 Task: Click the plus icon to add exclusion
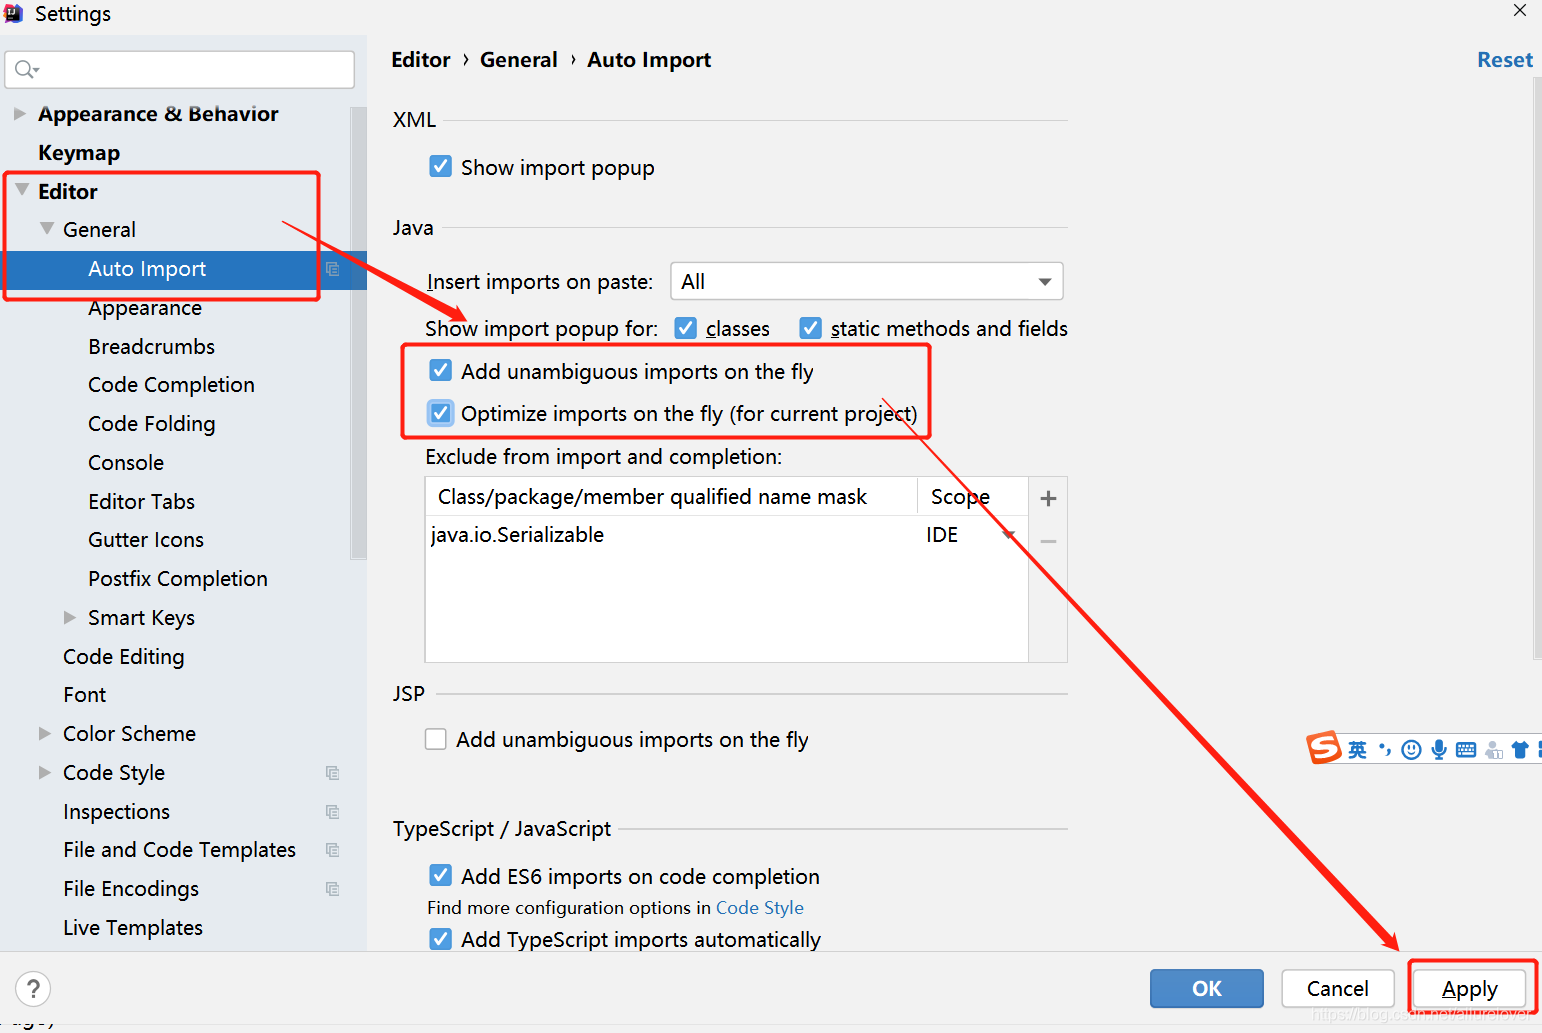click(1048, 498)
